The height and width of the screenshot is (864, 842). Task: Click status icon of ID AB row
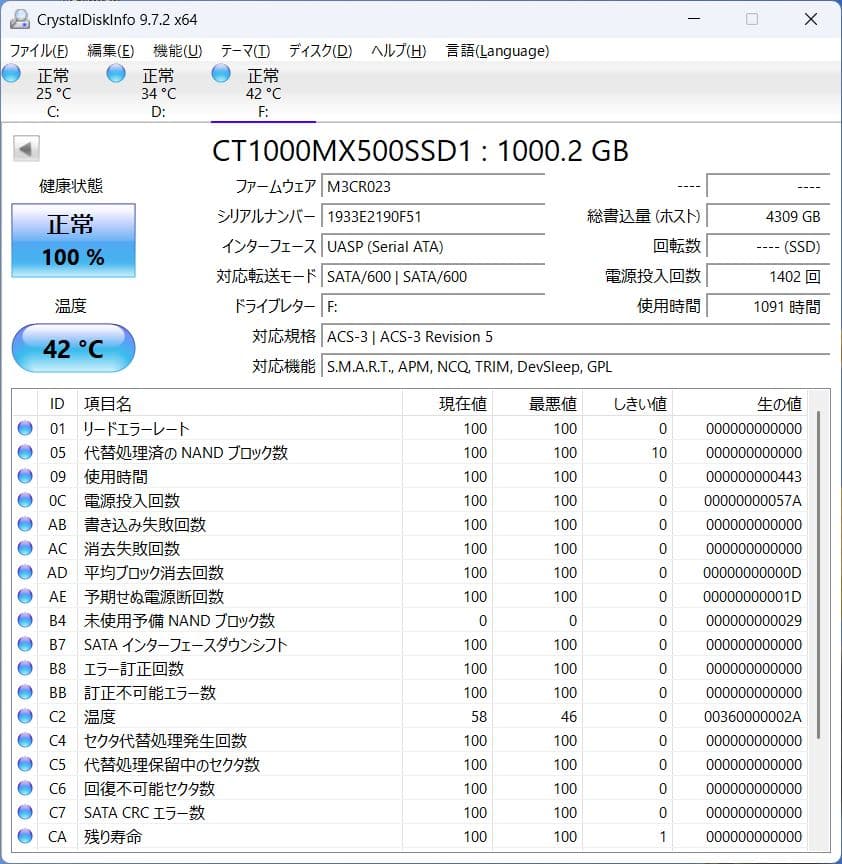25,524
